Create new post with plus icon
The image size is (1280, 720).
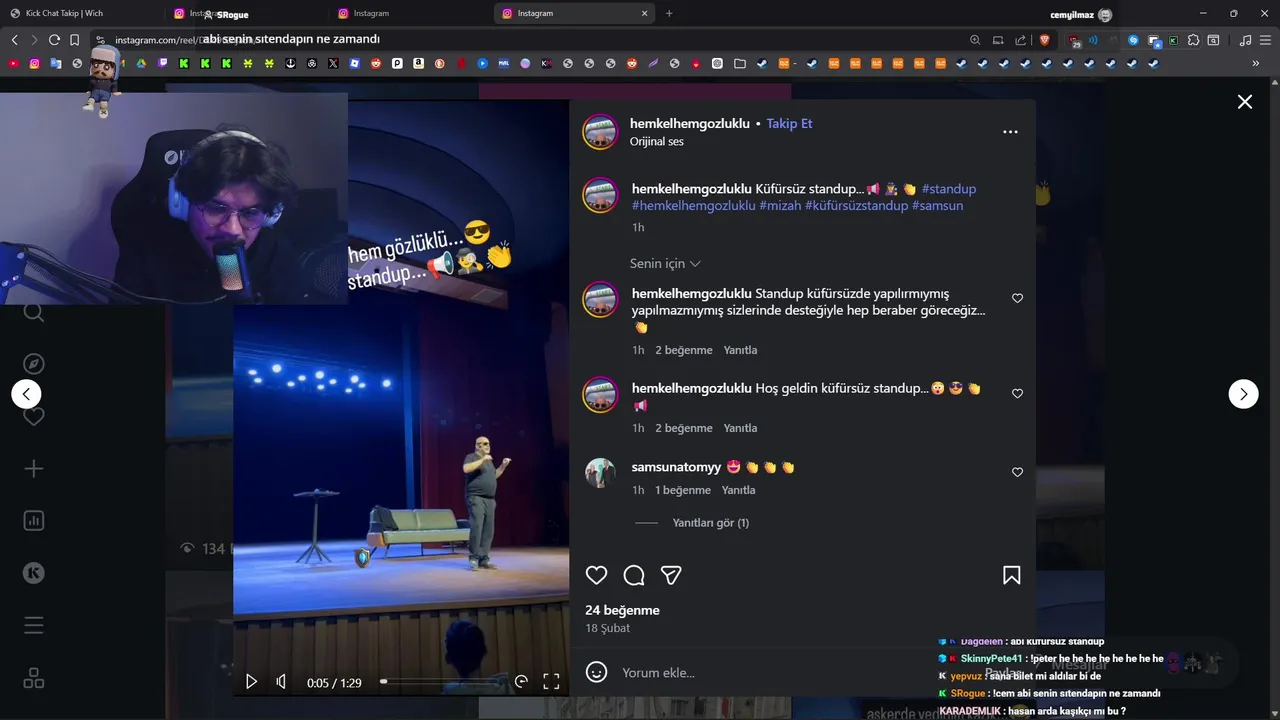pyautogui.click(x=34, y=469)
